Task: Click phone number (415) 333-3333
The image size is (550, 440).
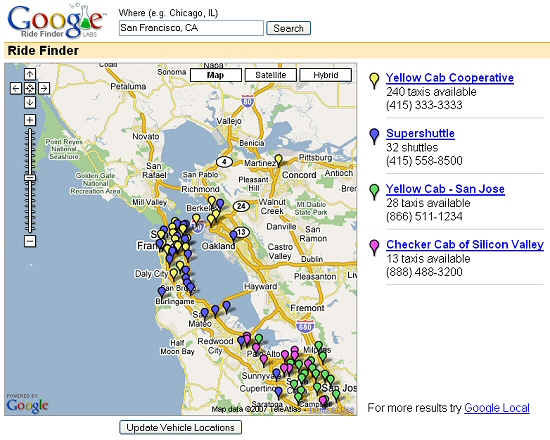Action: click(x=424, y=105)
